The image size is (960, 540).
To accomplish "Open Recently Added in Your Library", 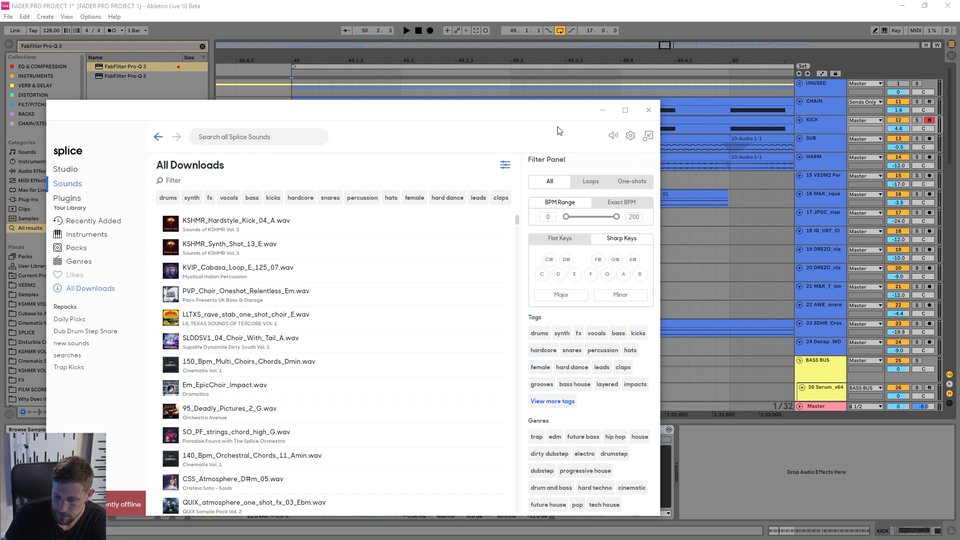I will (87, 221).
